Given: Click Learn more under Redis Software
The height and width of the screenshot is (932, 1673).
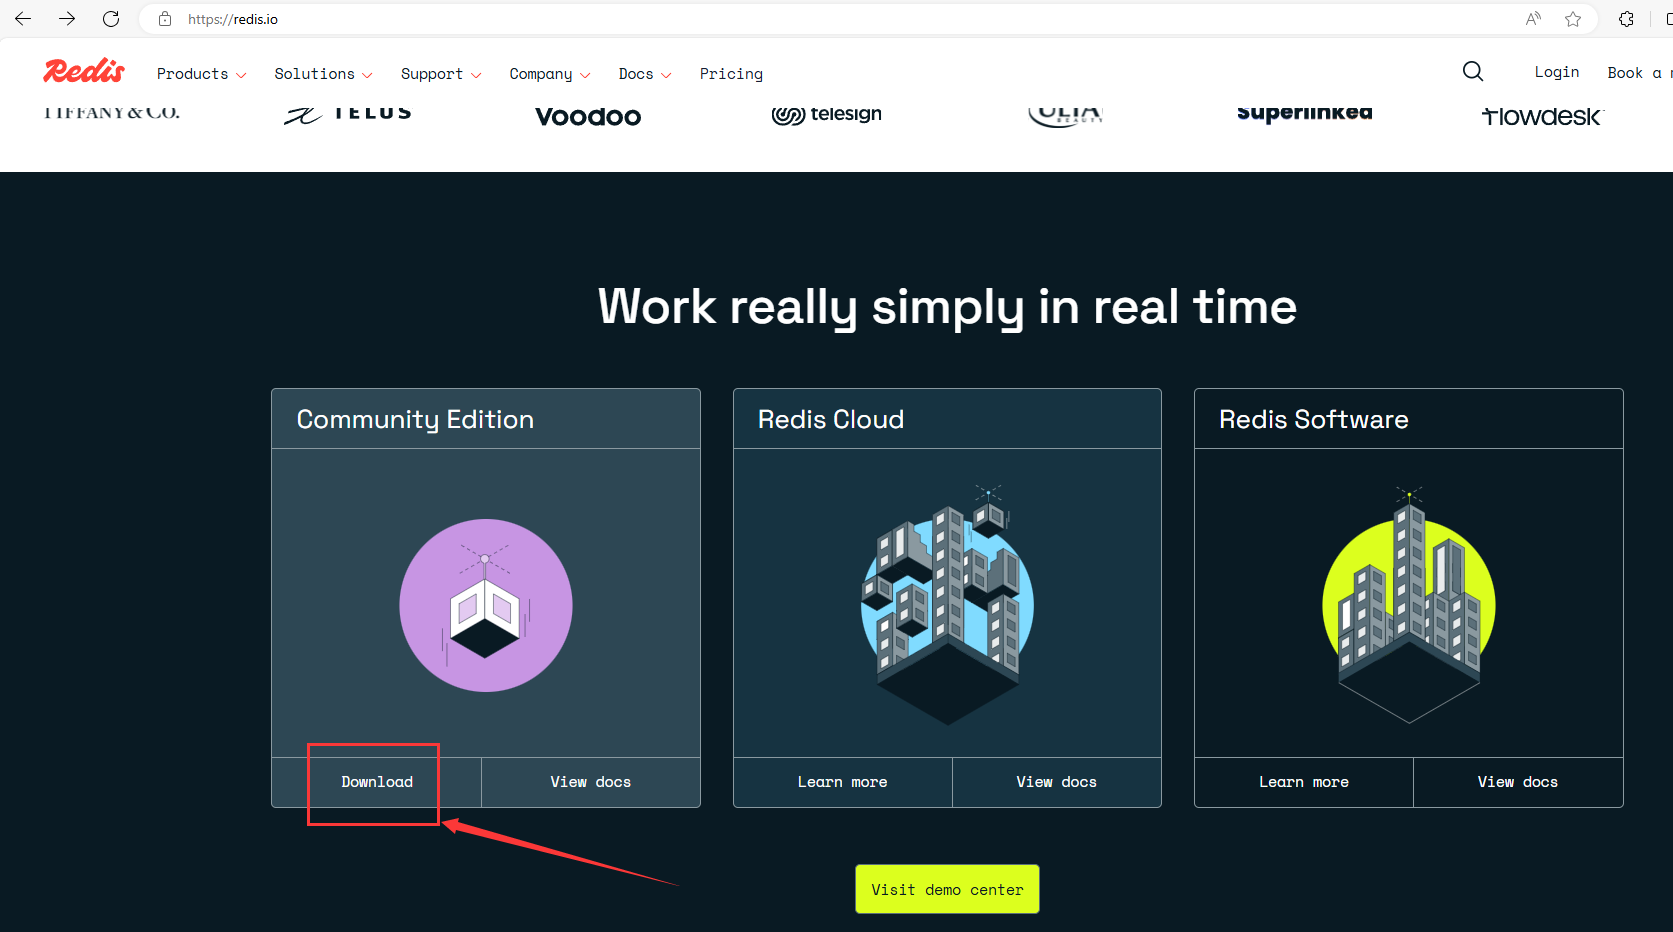Looking at the screenshot, I should (1304, 782).
